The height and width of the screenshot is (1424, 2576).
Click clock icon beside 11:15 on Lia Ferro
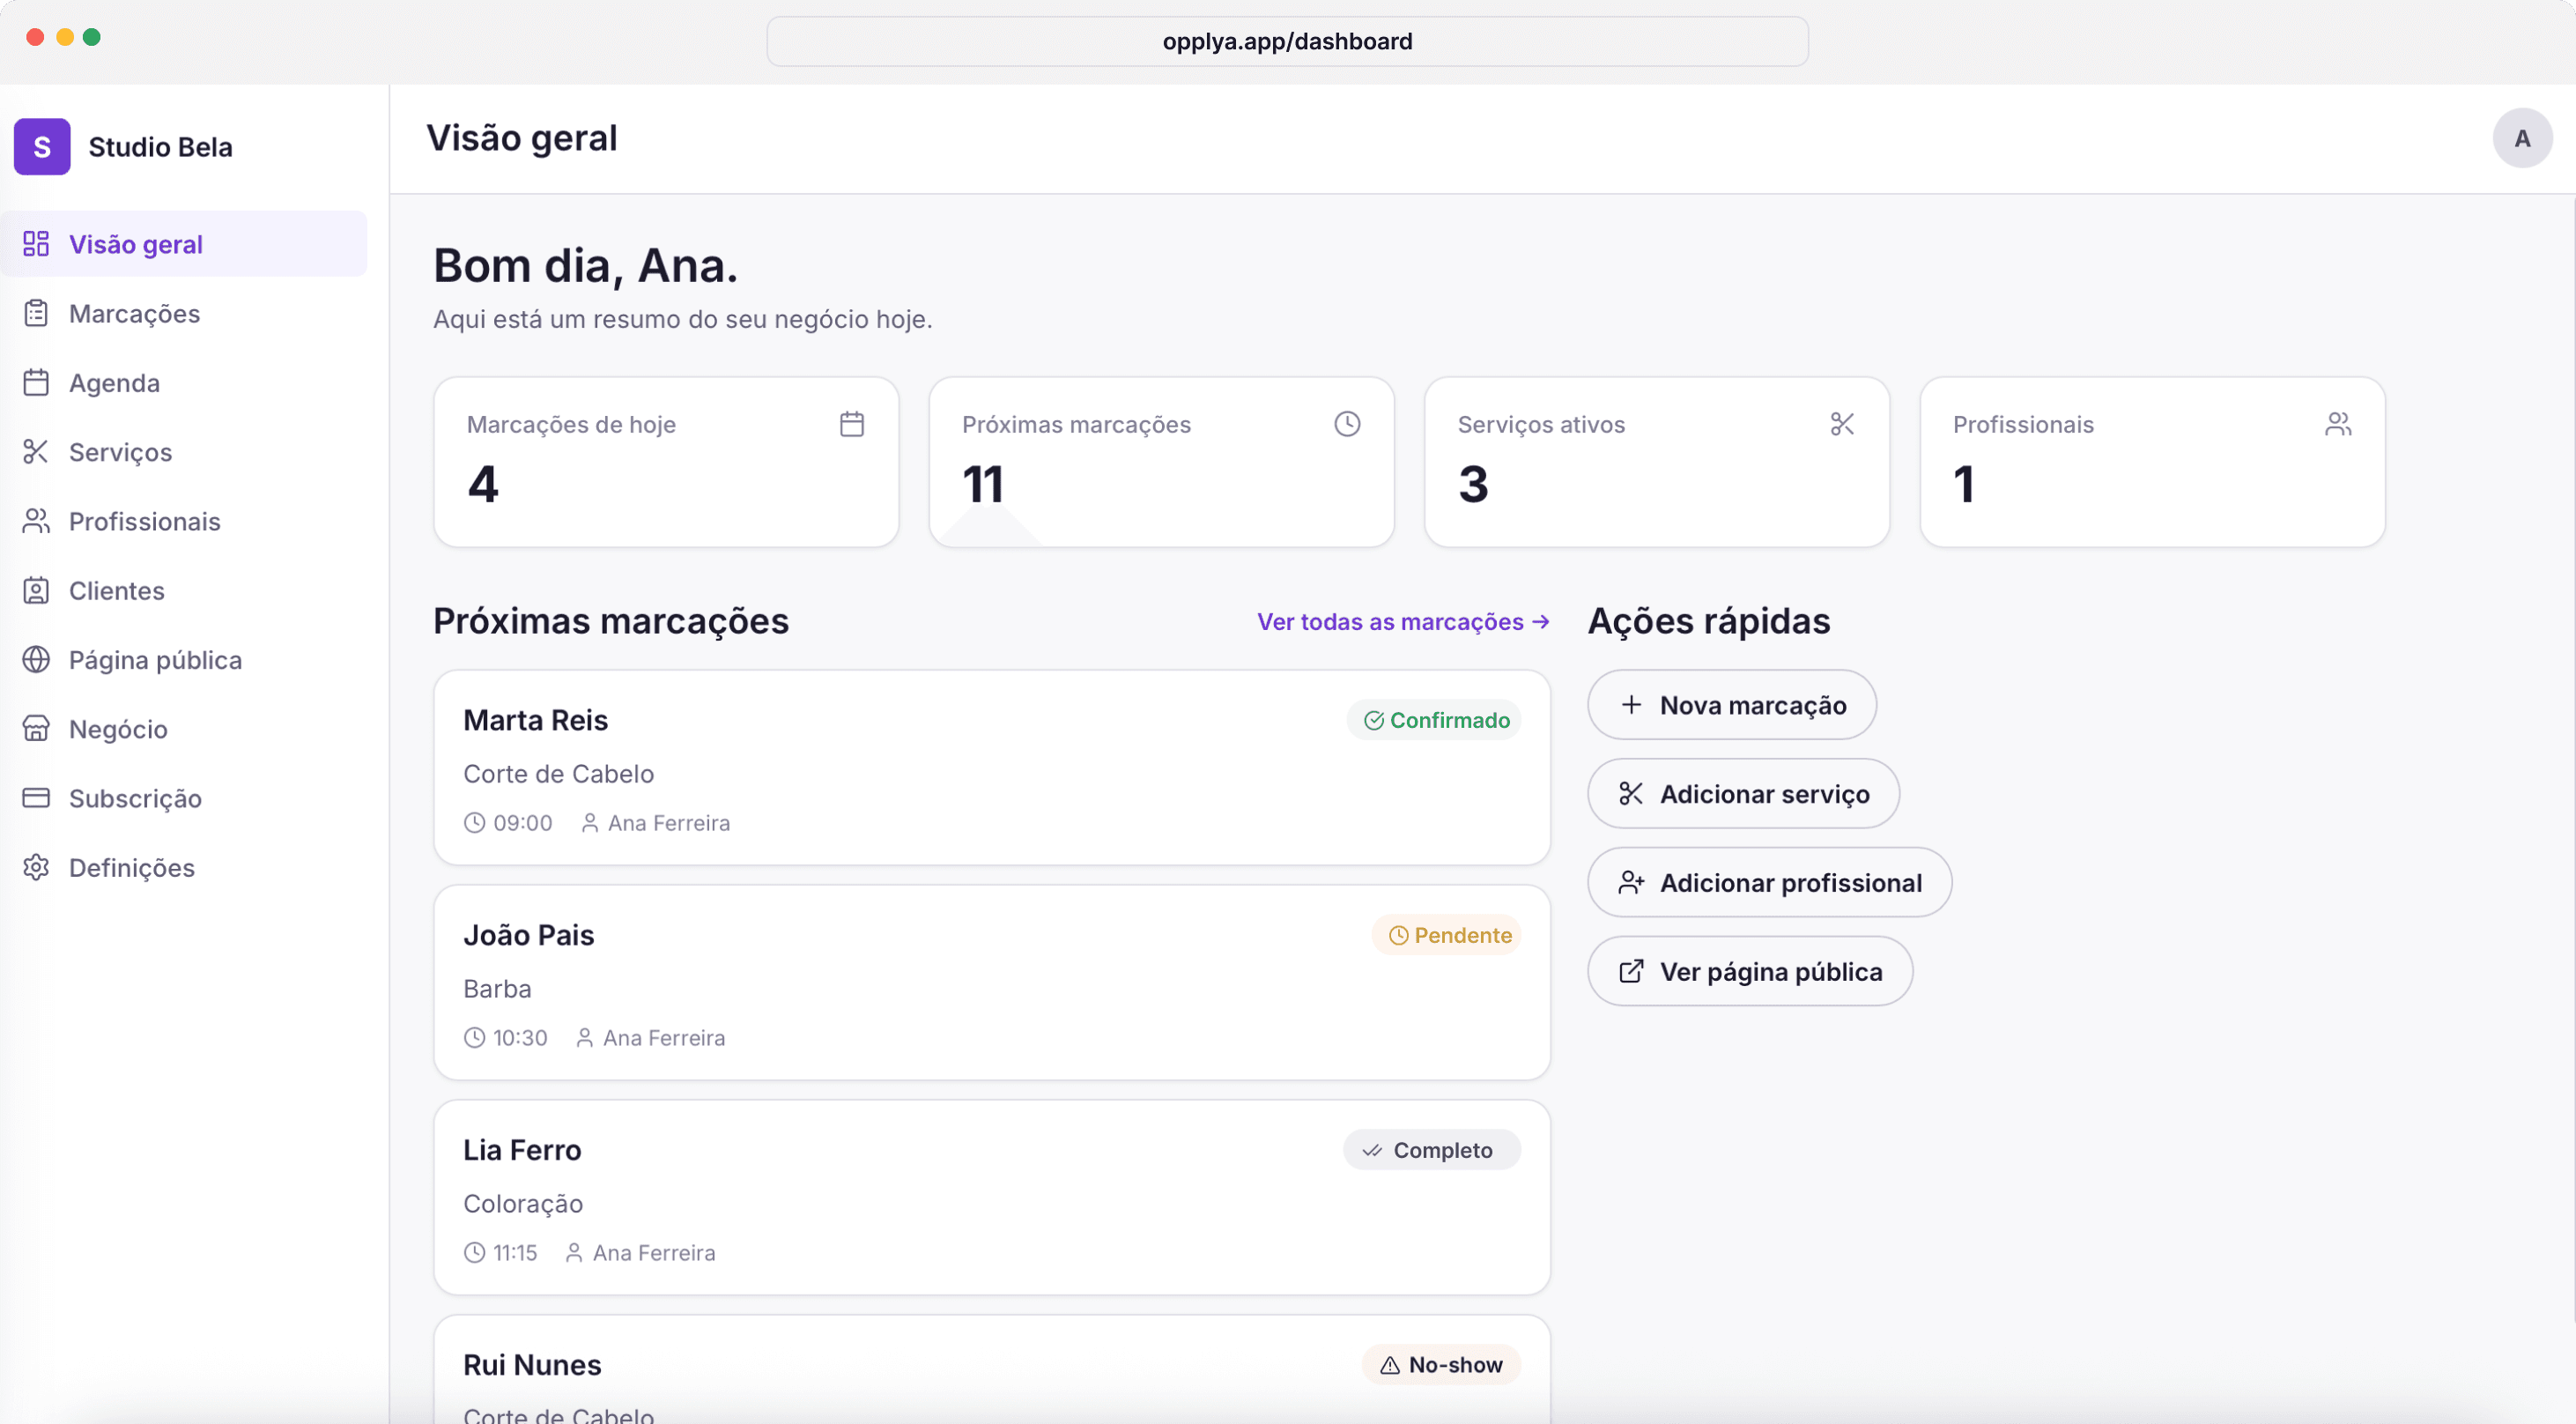(474, 1253)
